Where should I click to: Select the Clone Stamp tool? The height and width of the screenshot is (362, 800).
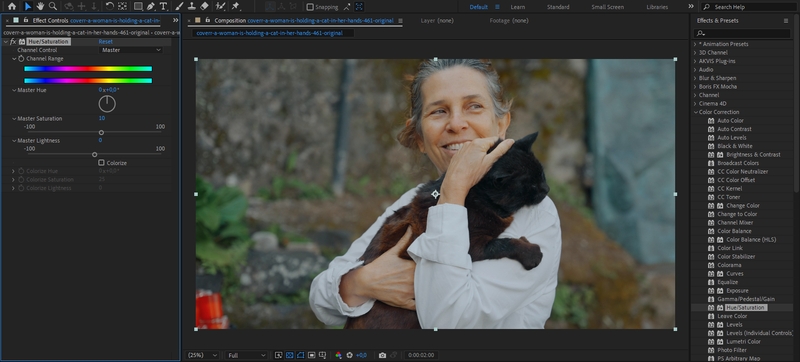(192, 7)
